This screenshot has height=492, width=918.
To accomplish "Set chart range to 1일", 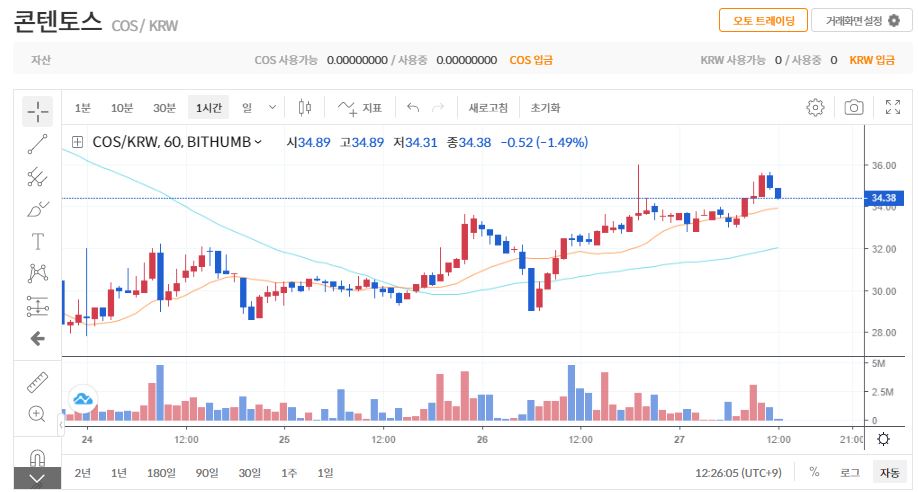I will click(x=325, y=473).
